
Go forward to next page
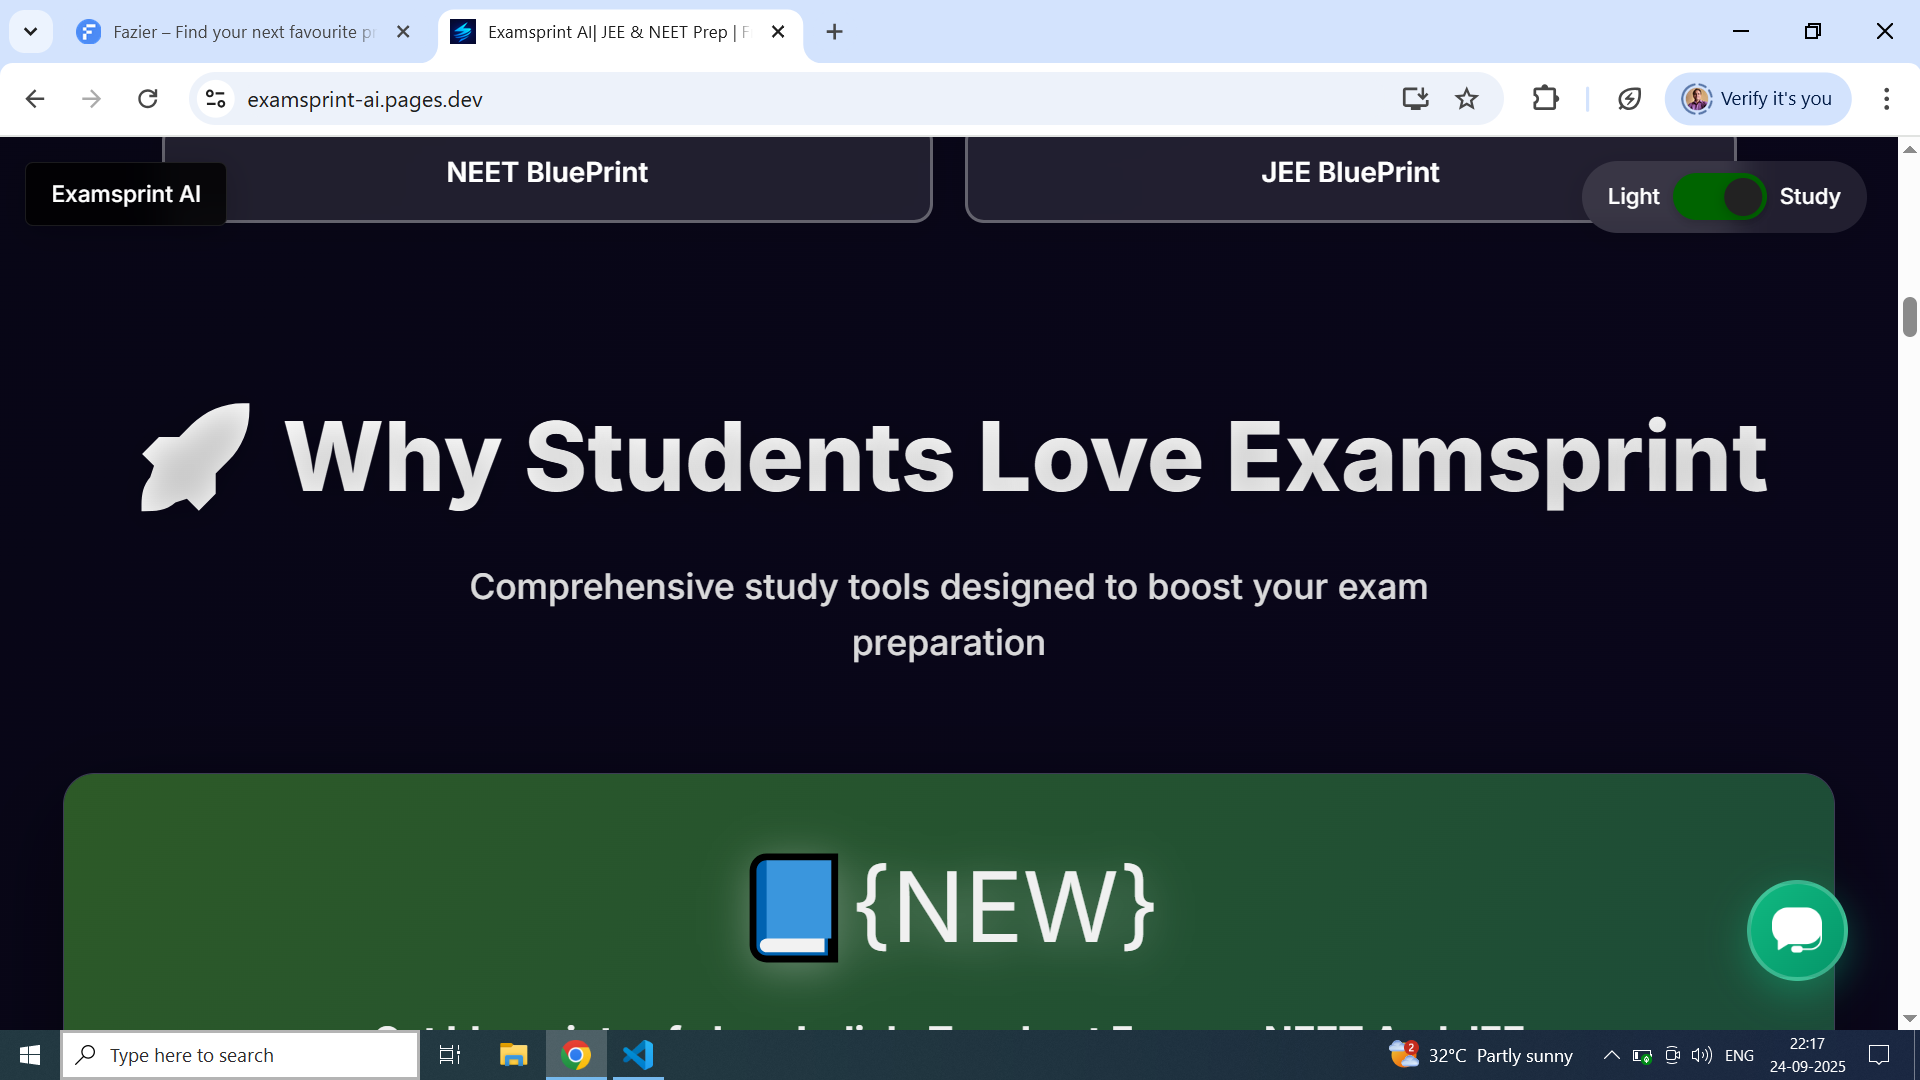[x=91, y=99]
